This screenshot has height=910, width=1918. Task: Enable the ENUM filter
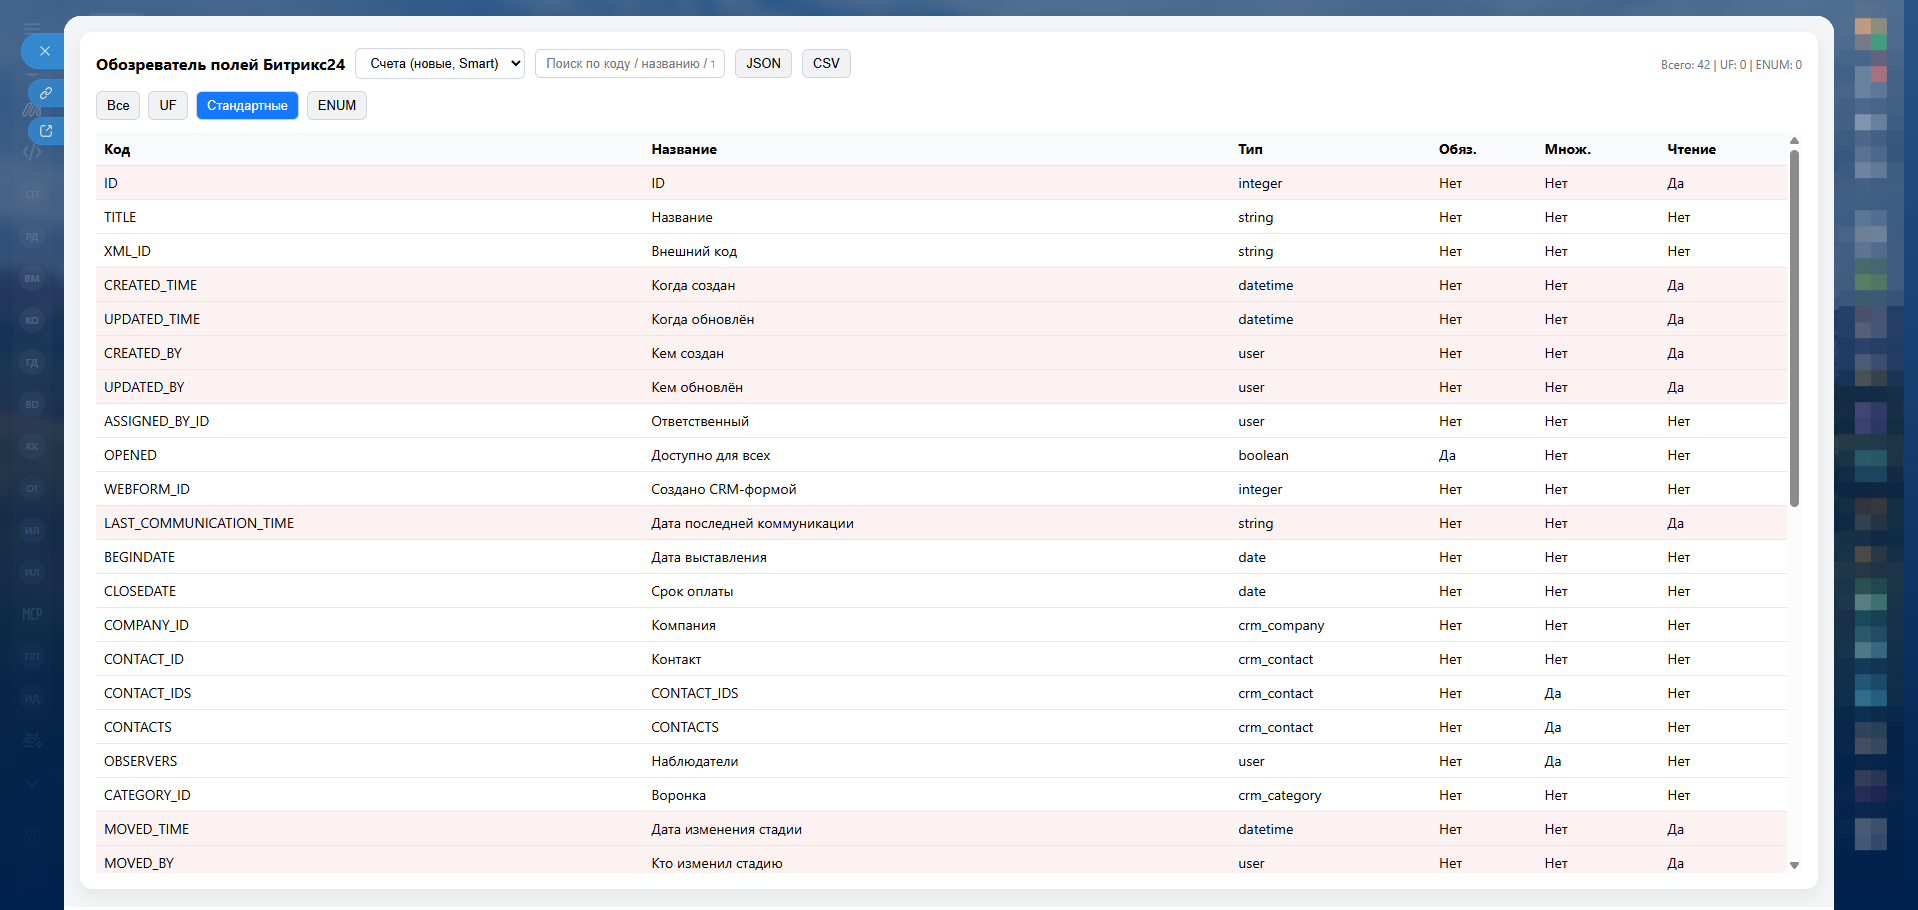(x=336, y=106)
